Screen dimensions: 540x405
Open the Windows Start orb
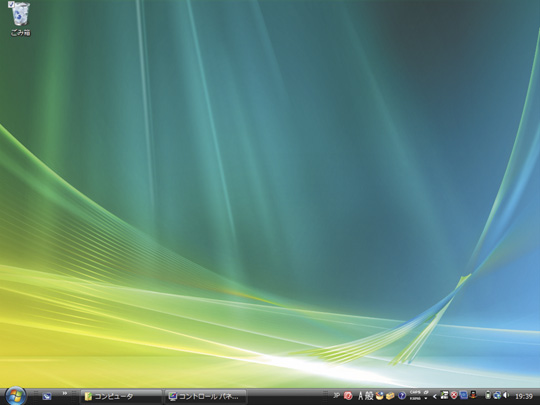pyautogui.click(x=15, y=396)
